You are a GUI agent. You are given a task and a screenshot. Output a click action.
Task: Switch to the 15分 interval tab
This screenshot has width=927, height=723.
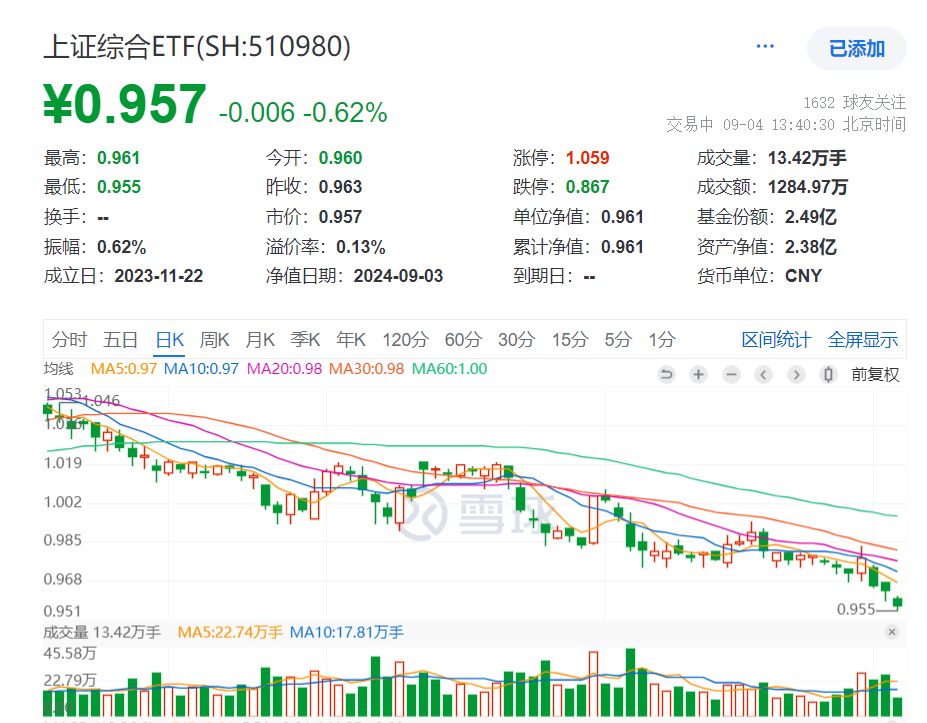570,340
